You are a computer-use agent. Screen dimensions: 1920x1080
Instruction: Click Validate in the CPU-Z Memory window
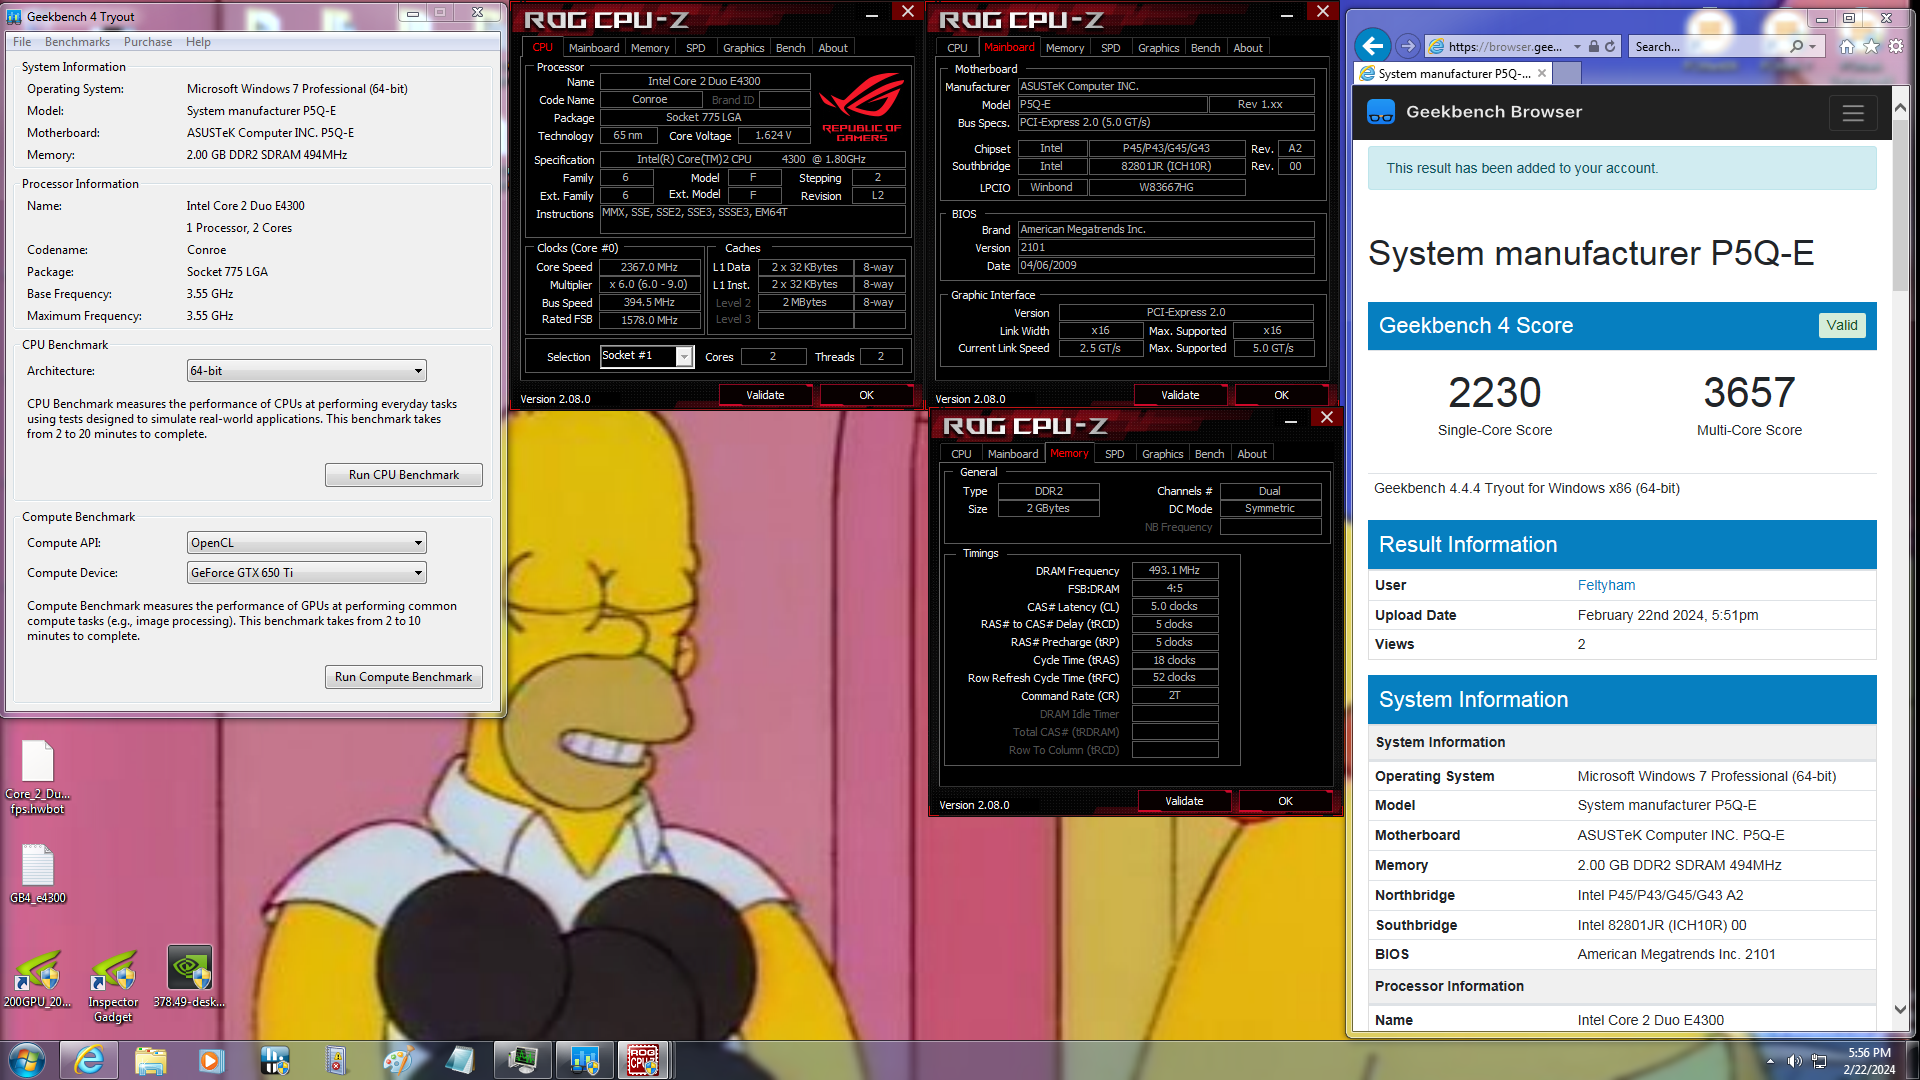1184,801
